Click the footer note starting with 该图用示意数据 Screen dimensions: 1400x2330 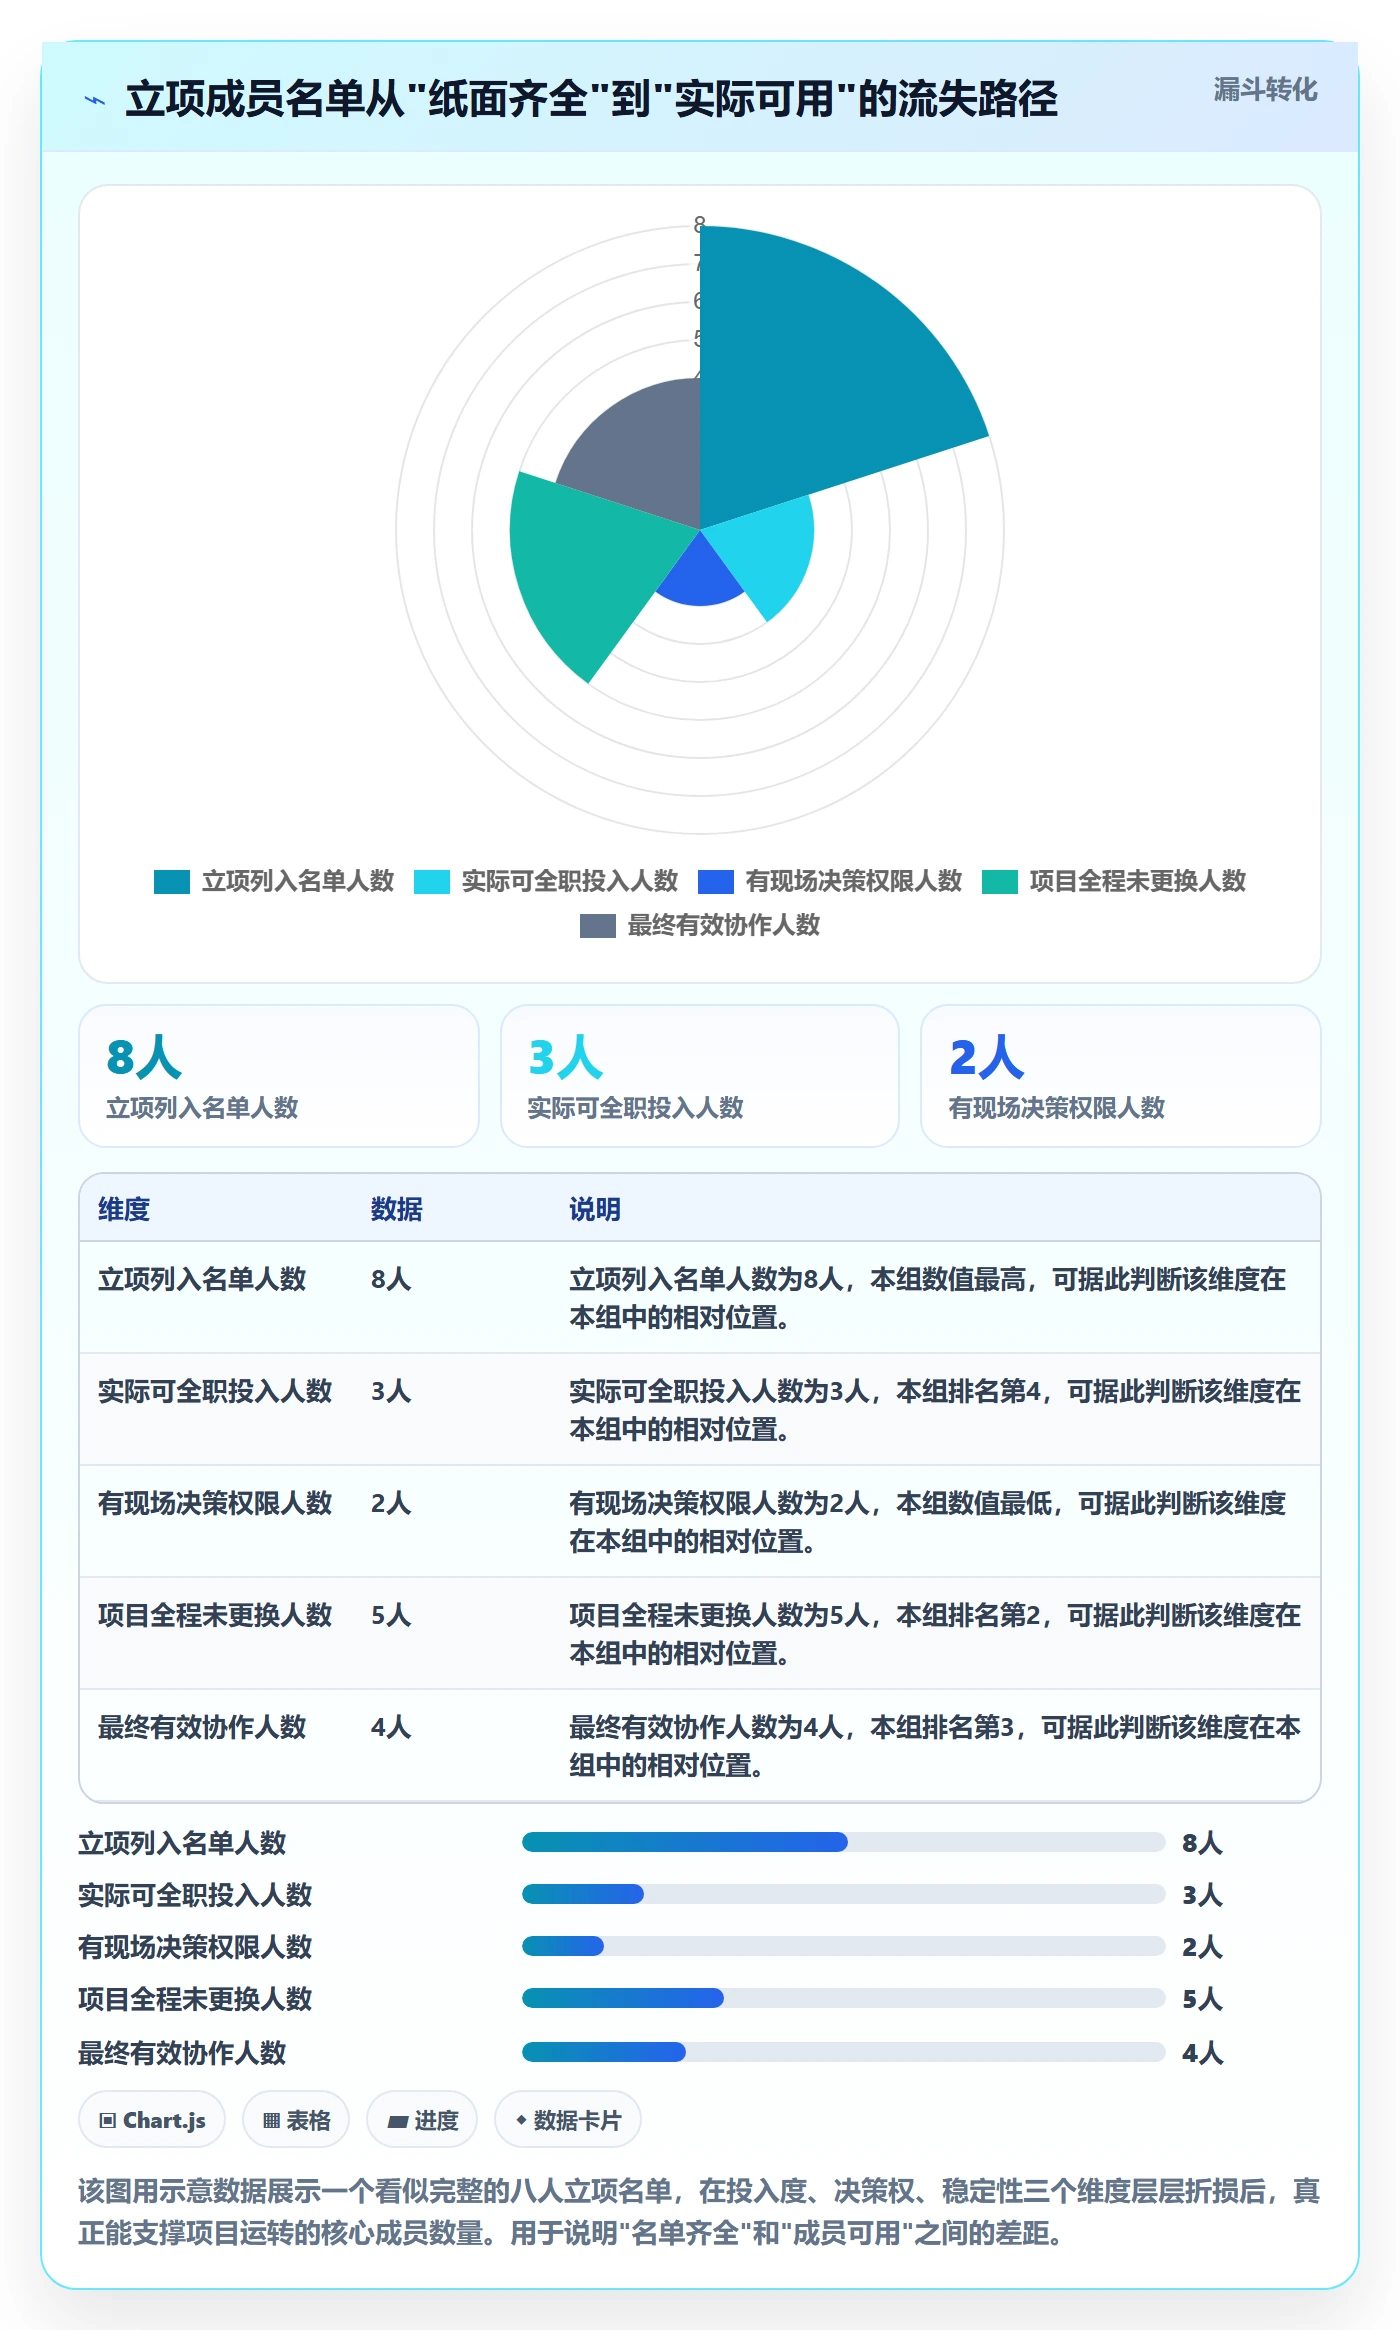(699, 2211)
